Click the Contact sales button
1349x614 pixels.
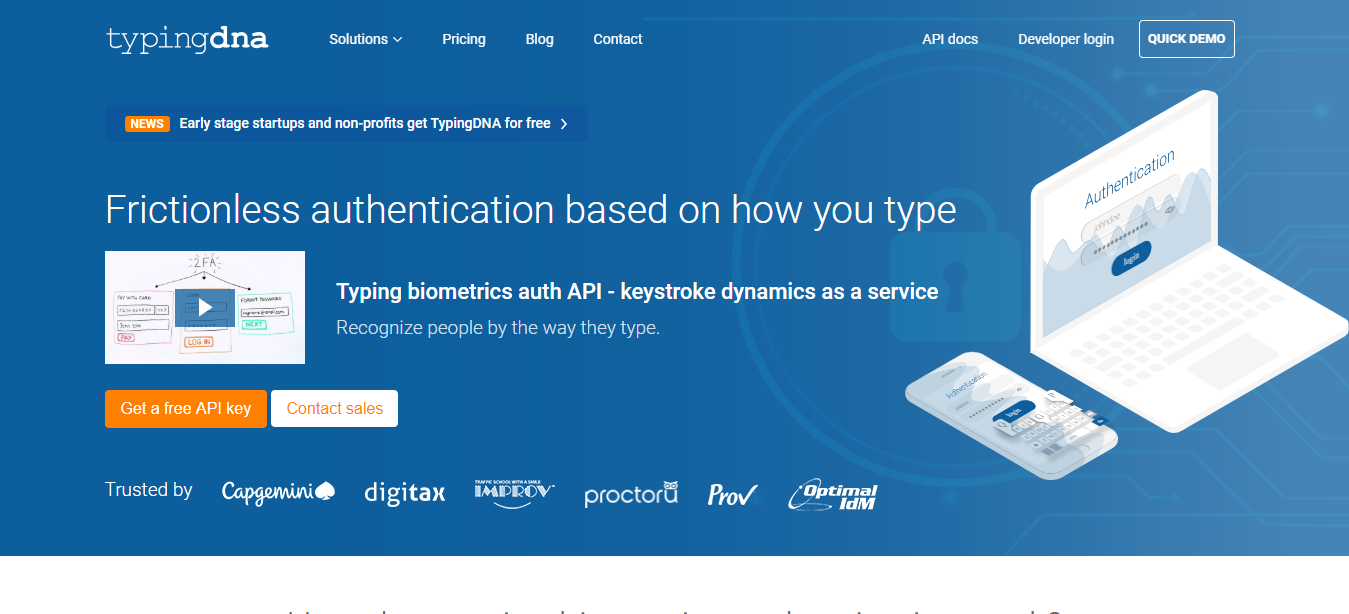tap(335, 409)
